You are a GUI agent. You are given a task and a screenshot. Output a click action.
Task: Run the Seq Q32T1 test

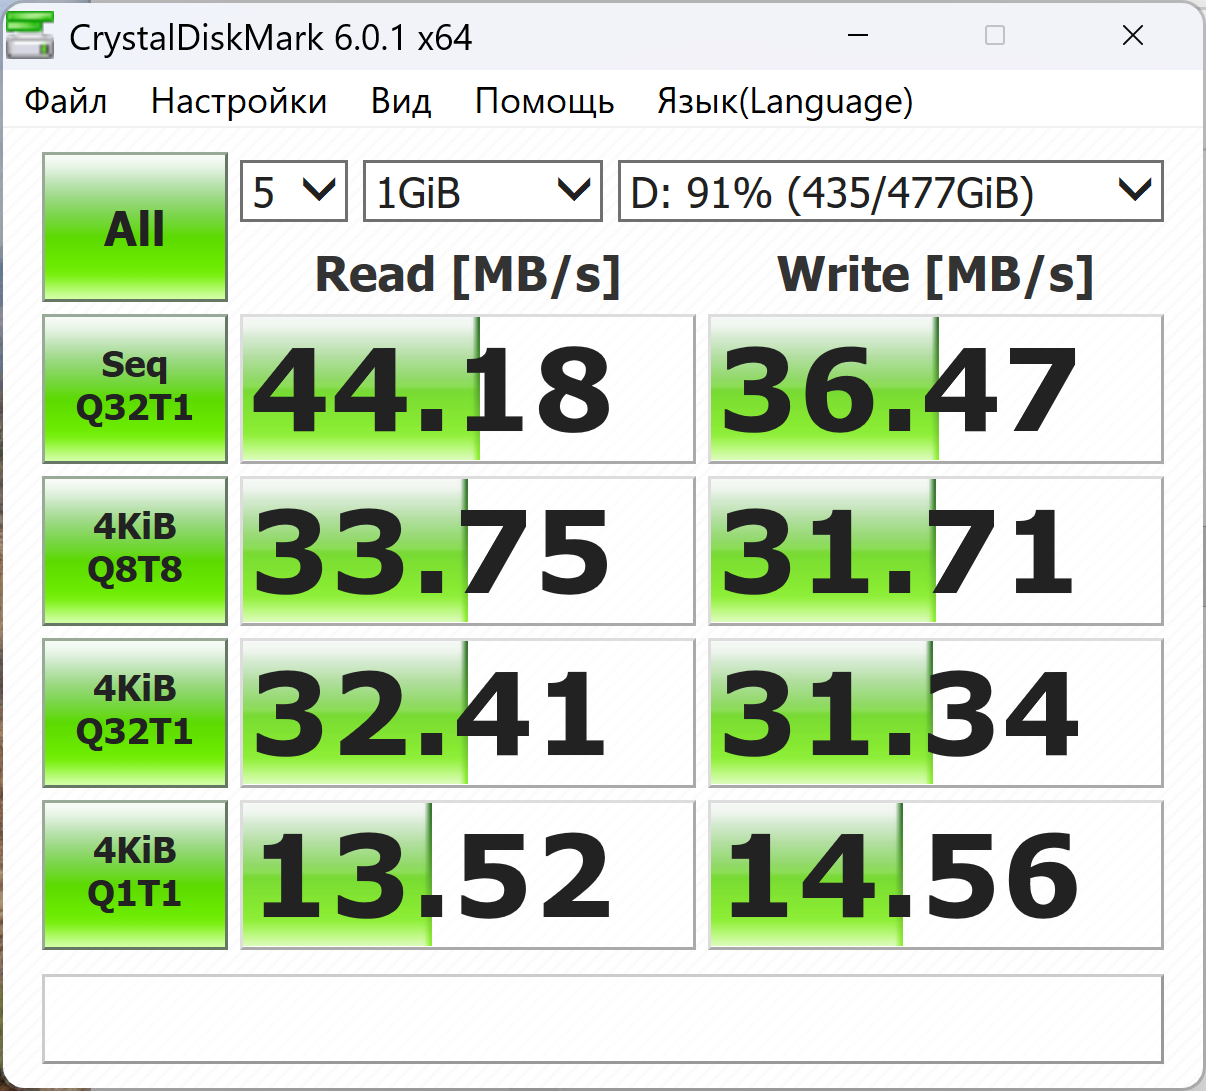tap(135, 389)
